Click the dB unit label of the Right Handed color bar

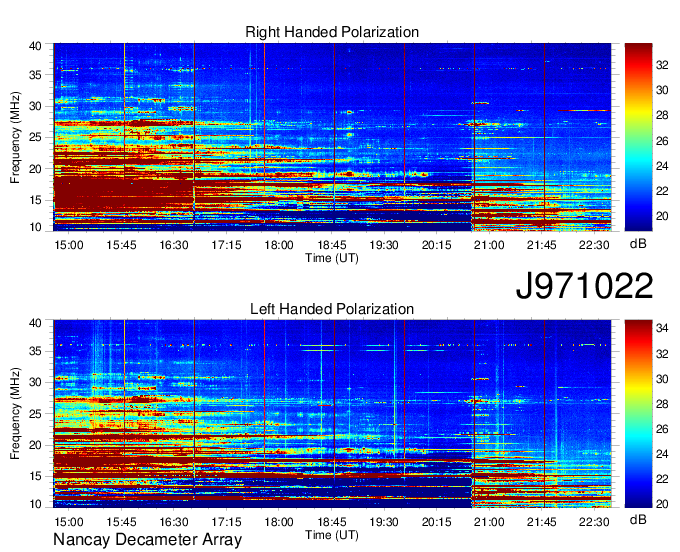(638, 244)
